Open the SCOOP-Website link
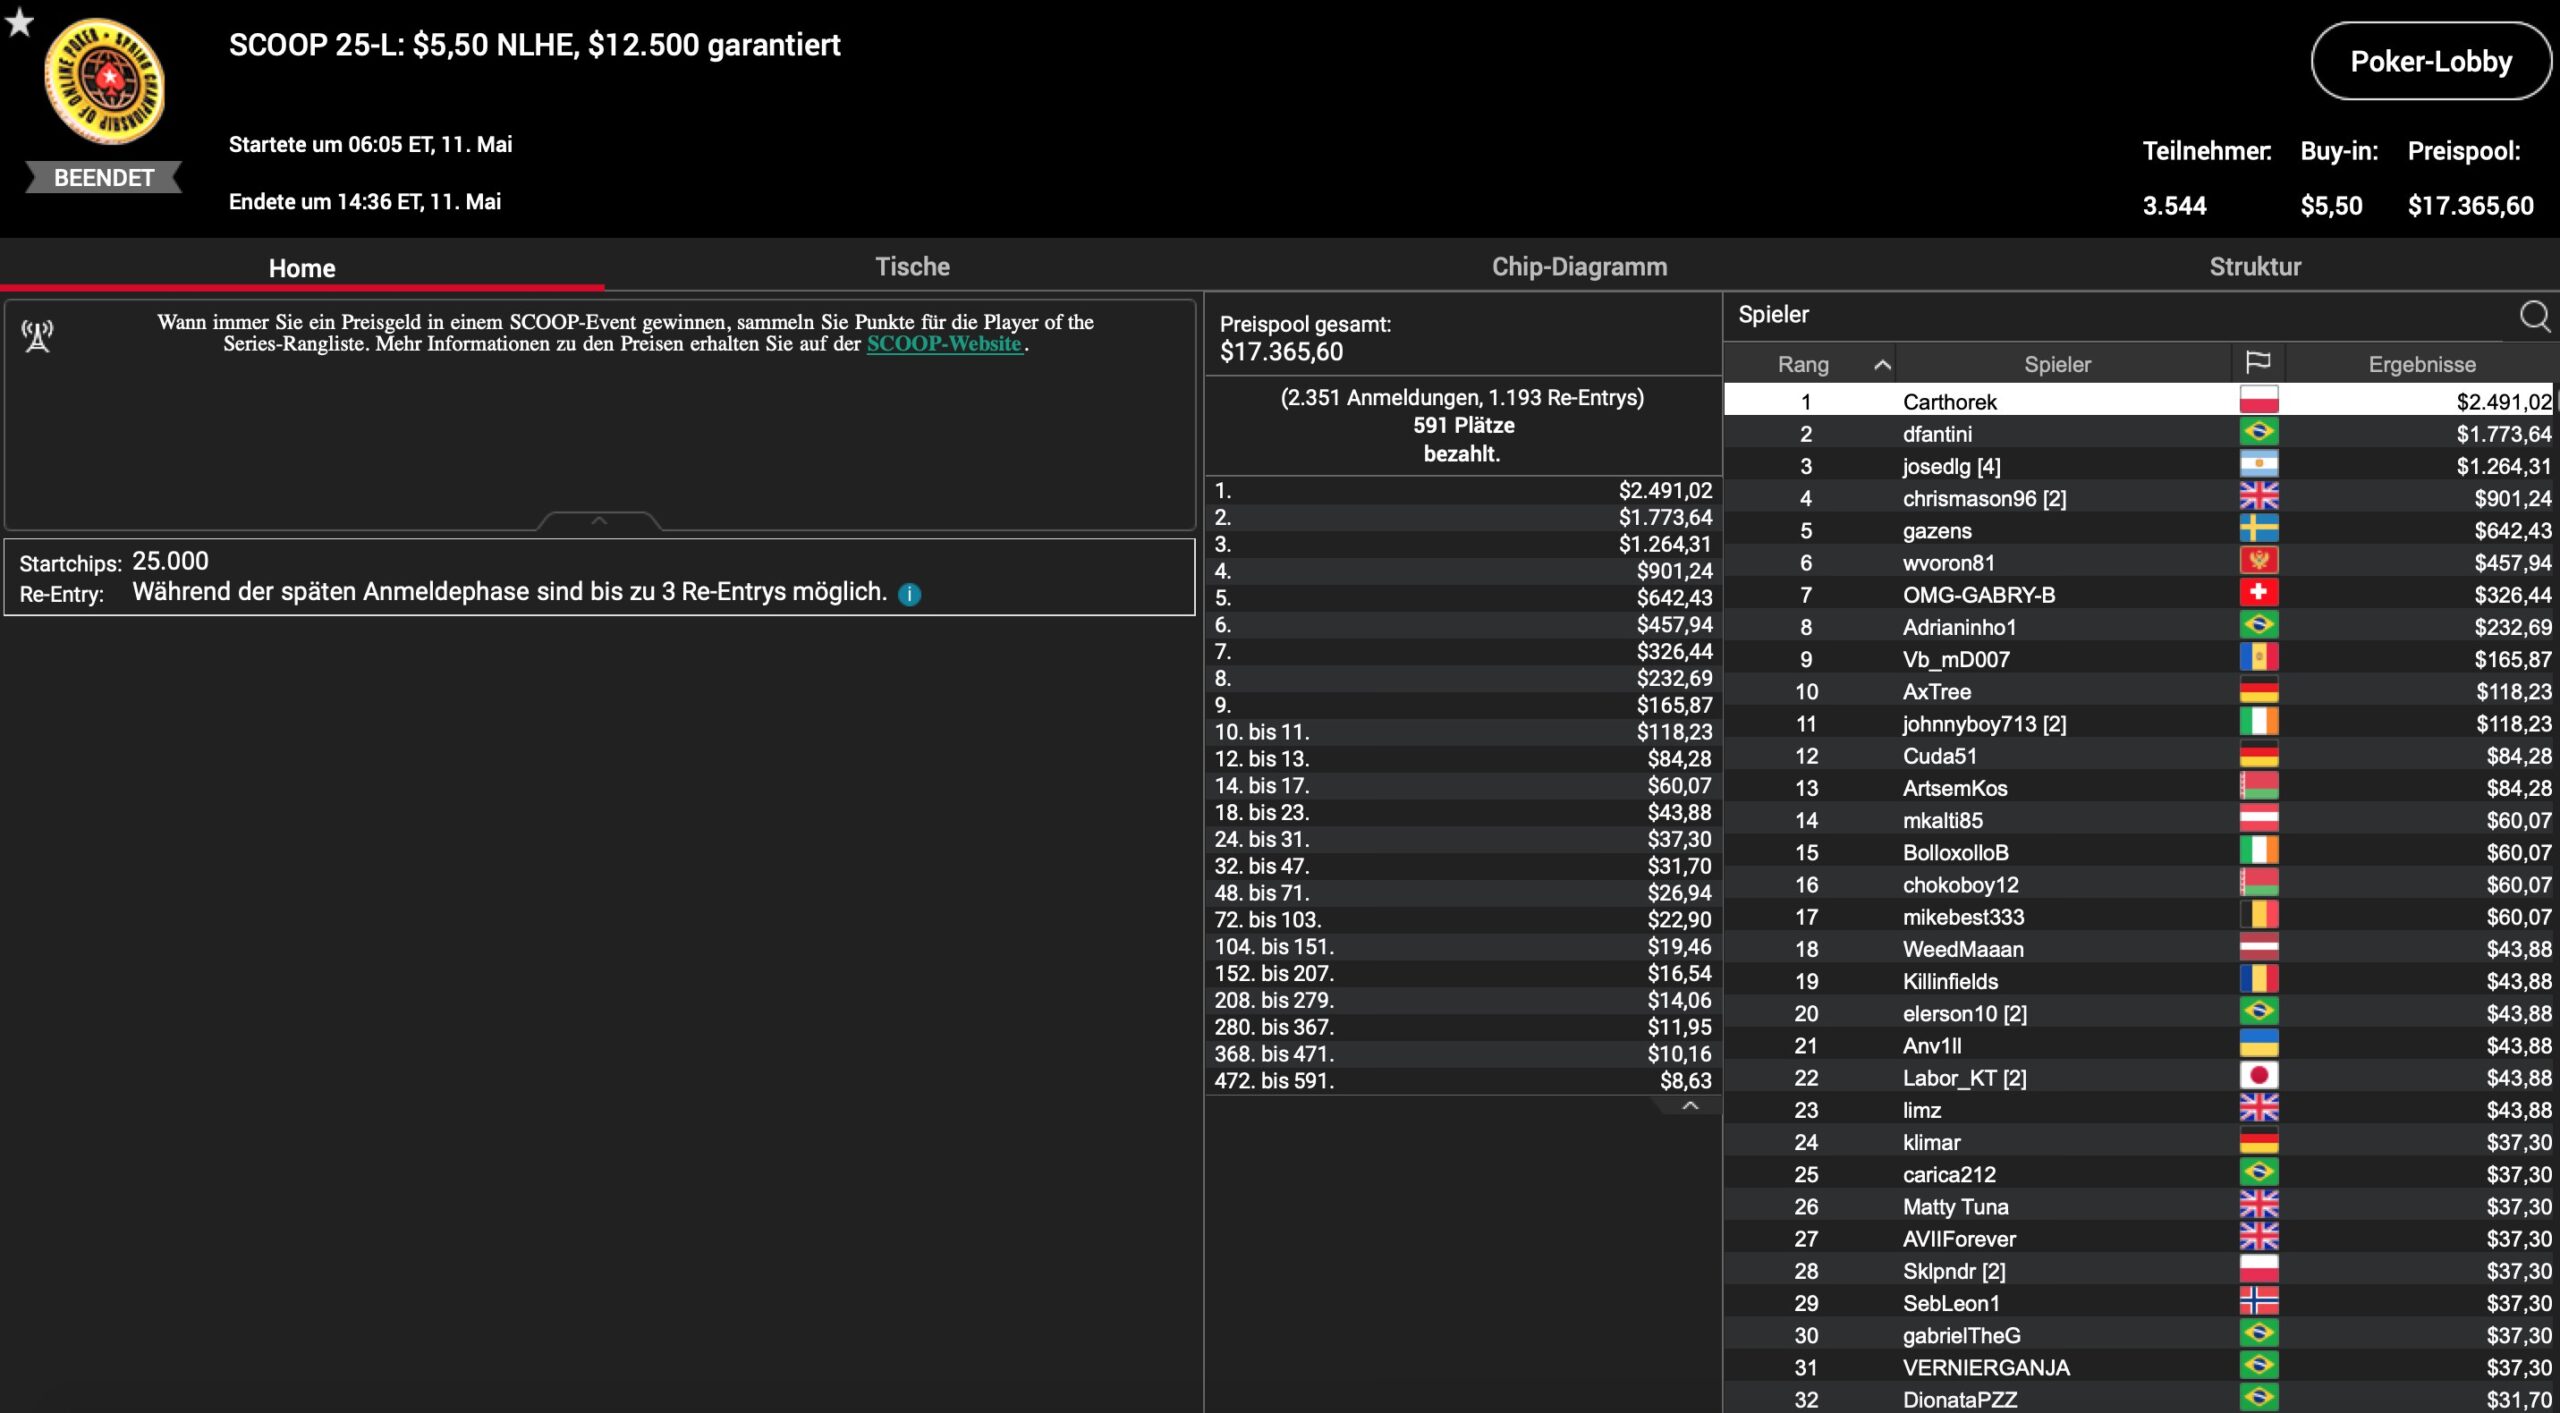Screen dimensions: 2560x1413 [943, 344]
